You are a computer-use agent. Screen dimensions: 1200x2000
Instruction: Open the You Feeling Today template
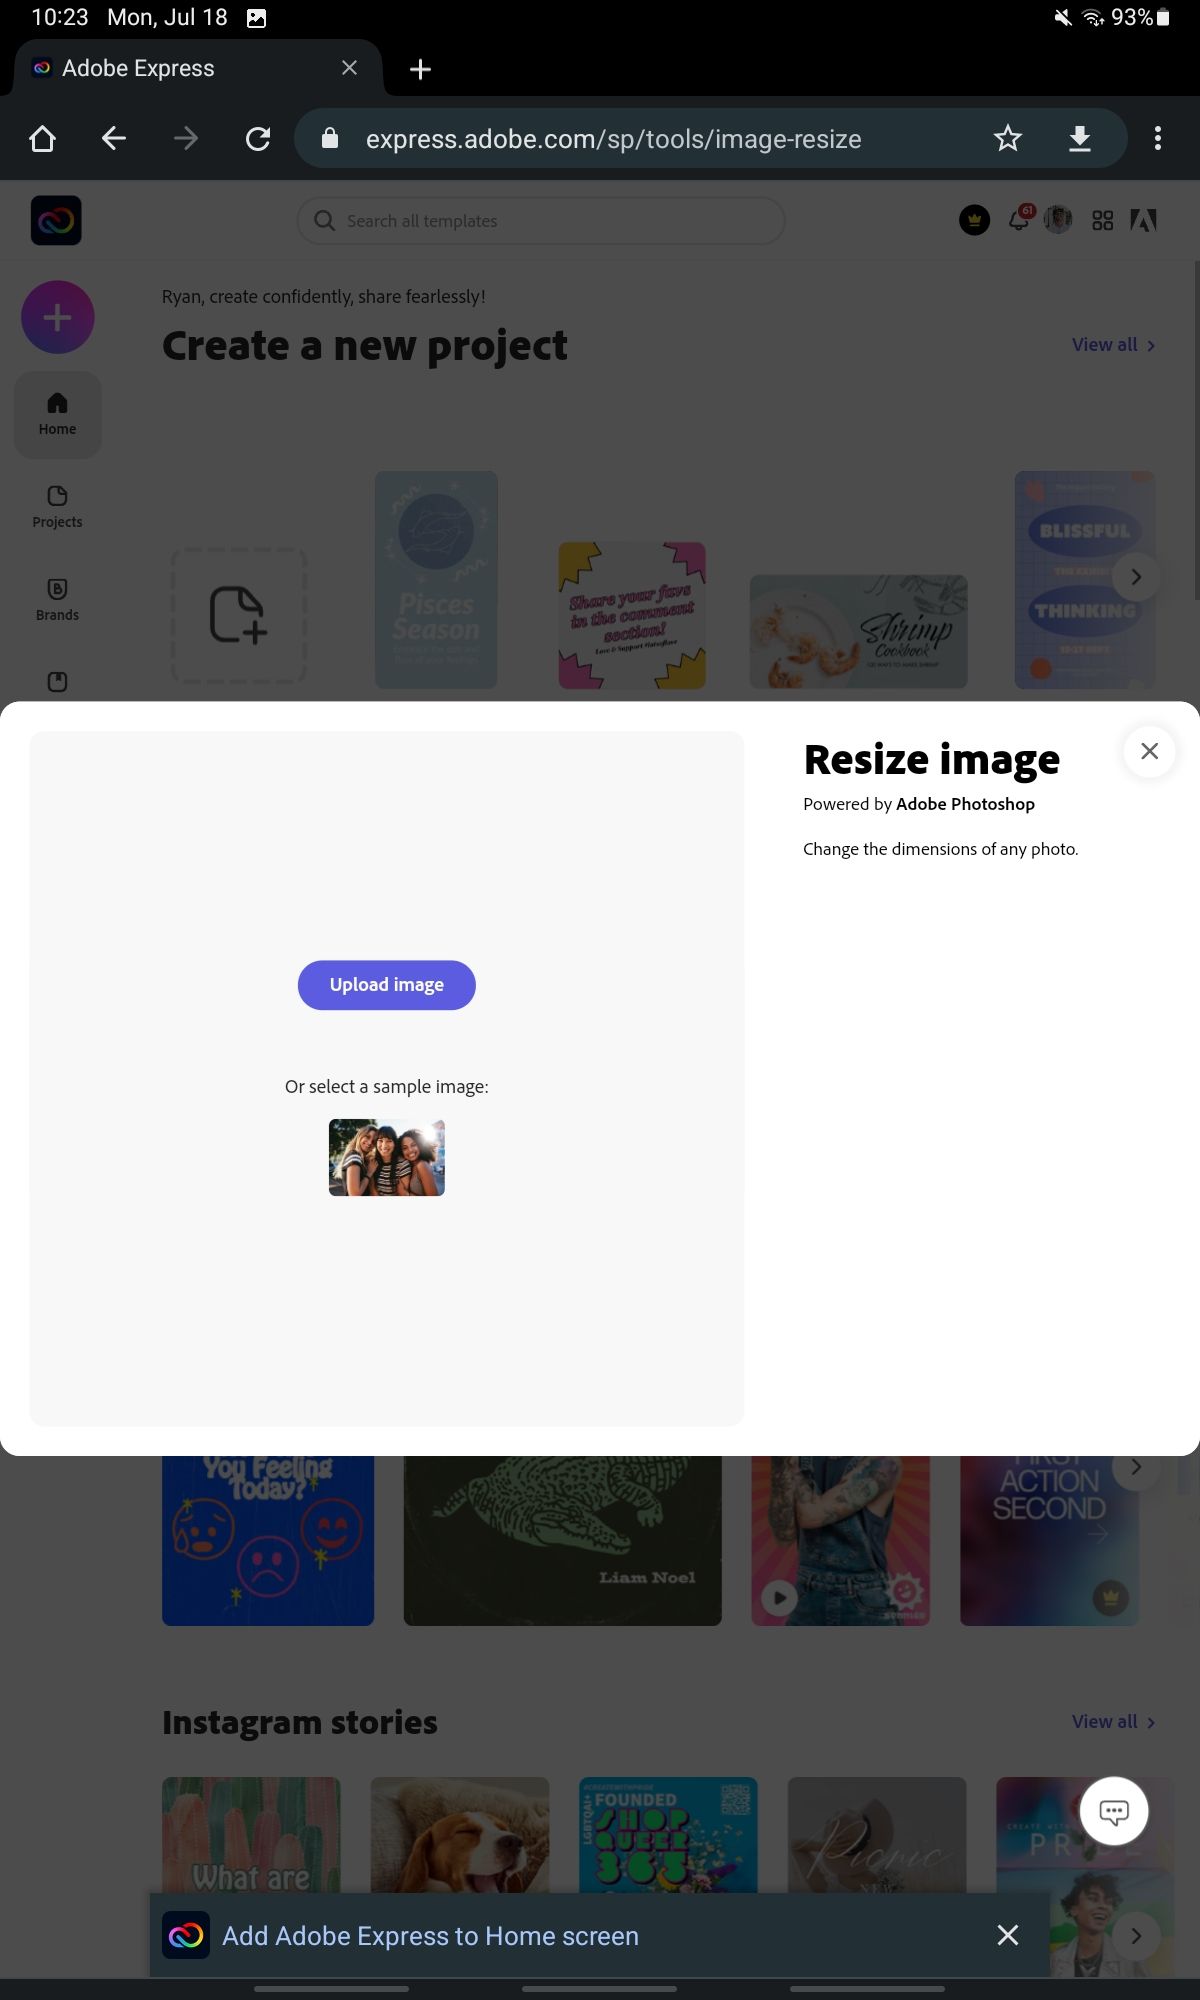click(x=268, y=1541)
